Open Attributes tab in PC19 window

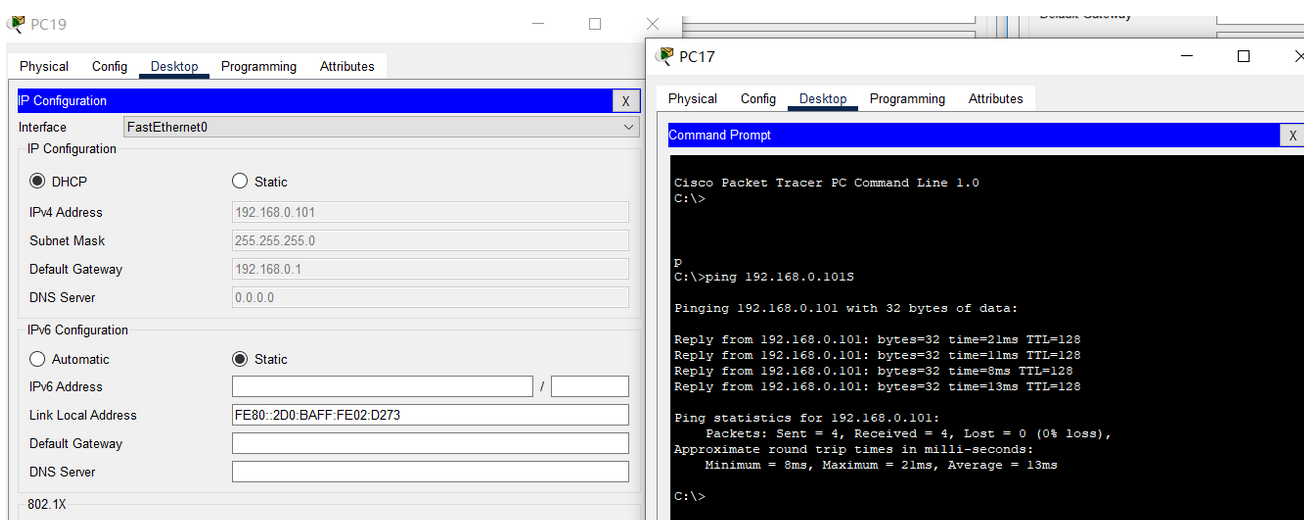click(347, 66)
